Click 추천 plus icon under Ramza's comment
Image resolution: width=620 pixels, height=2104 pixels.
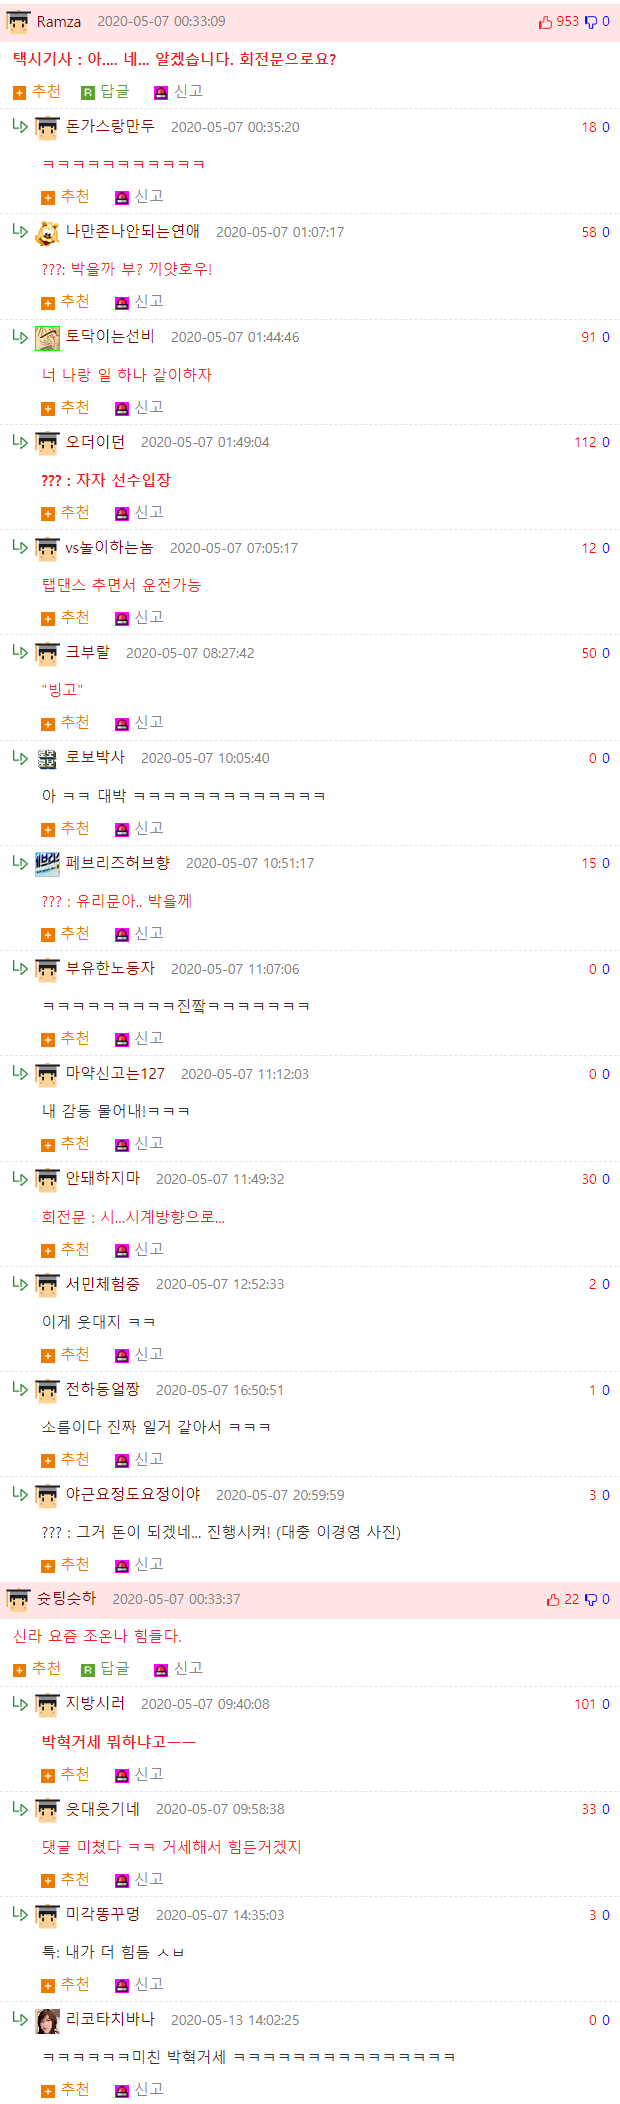pos(19,93)
